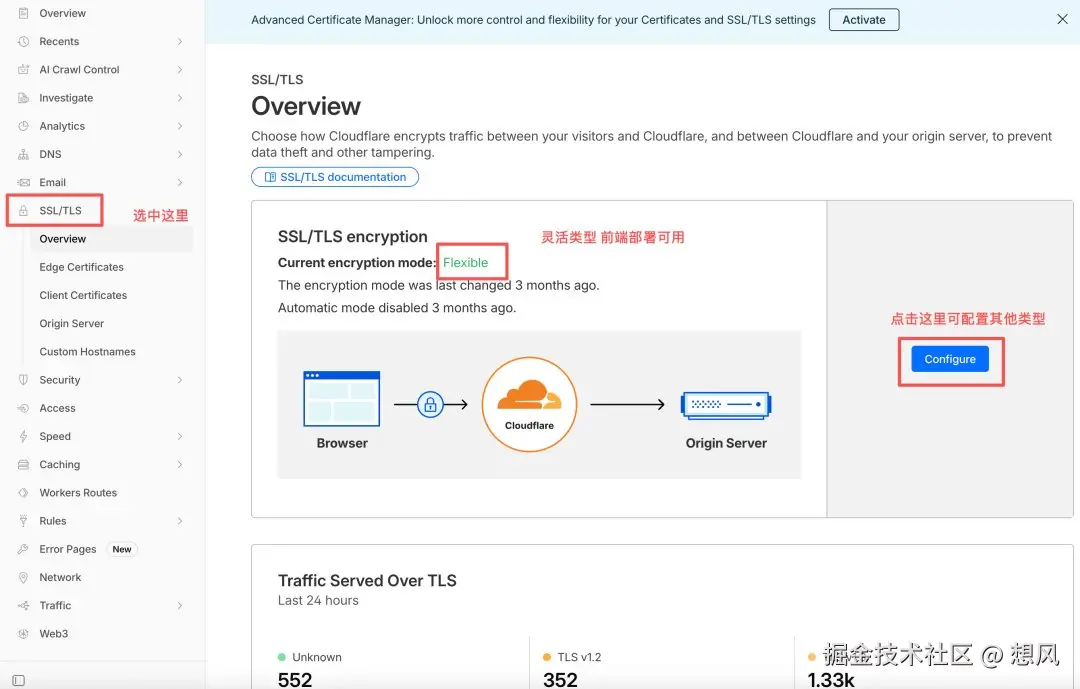Click the Rules funnel icon
The image size is (1080, 689).
(x=23, y=521)
